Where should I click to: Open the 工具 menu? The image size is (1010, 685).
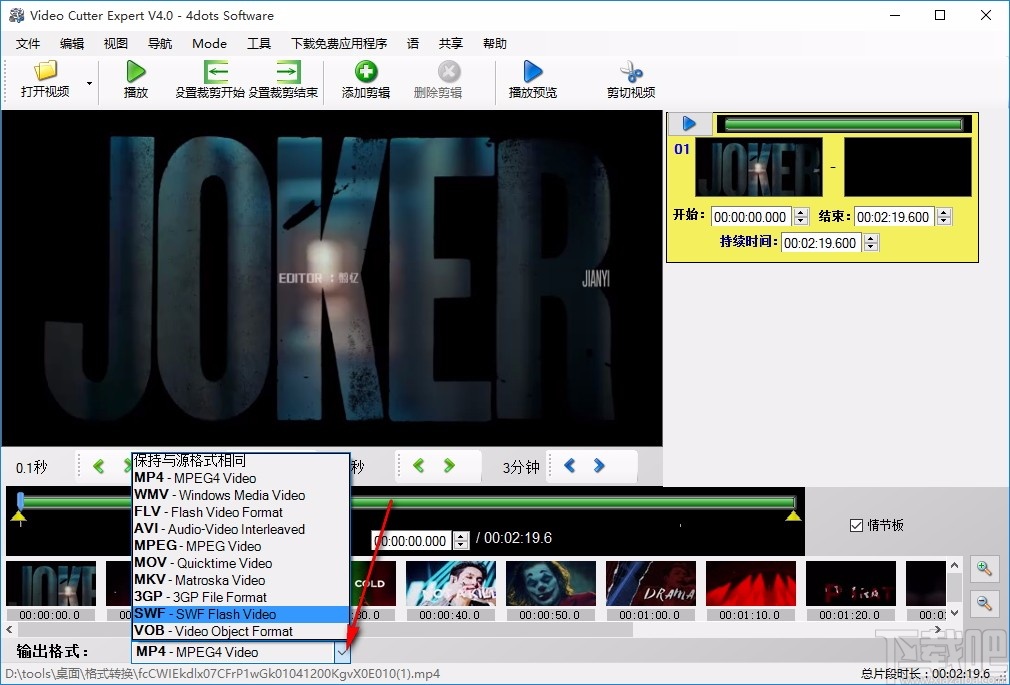[x=260, y=43]
